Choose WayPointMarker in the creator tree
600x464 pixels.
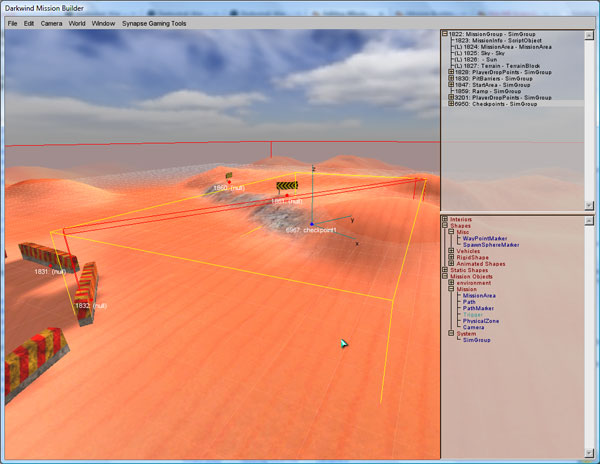pyautogui.click(x=484, y=239)
